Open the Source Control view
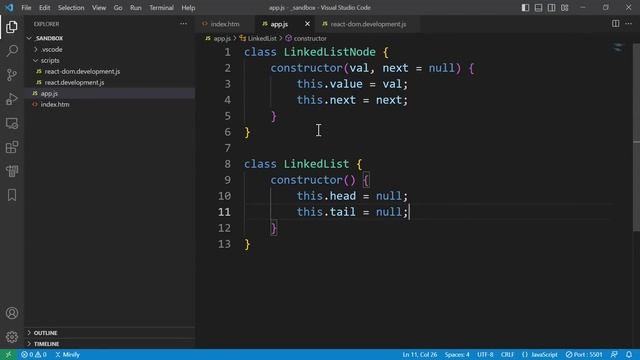The width and height of the screenshot is (640, 360). (x=12, y=75)
